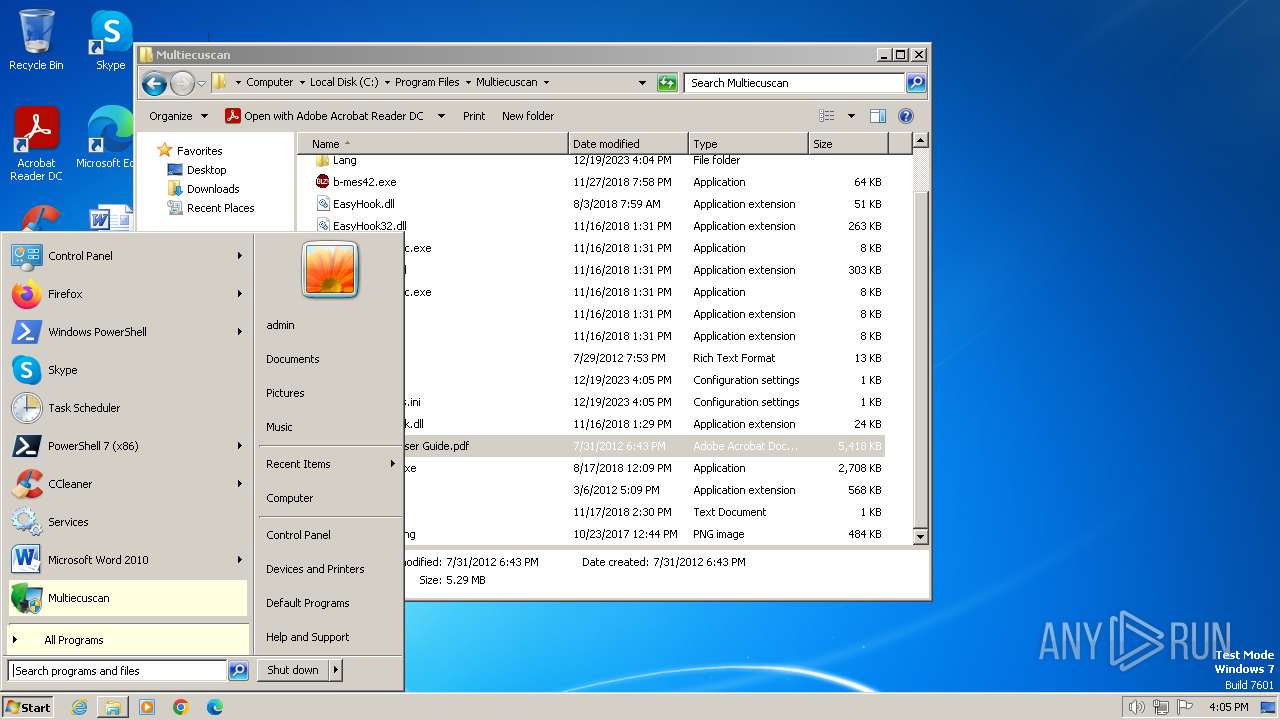The image size is (1280, 720).
Task: Select Downloads under Favorites
Action: 213,189
